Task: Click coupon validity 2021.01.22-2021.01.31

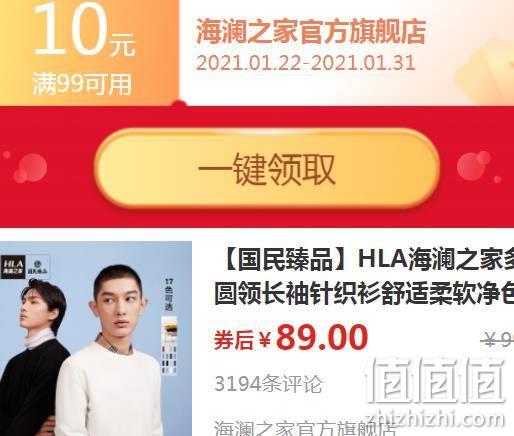Action: tap(306, 62)
